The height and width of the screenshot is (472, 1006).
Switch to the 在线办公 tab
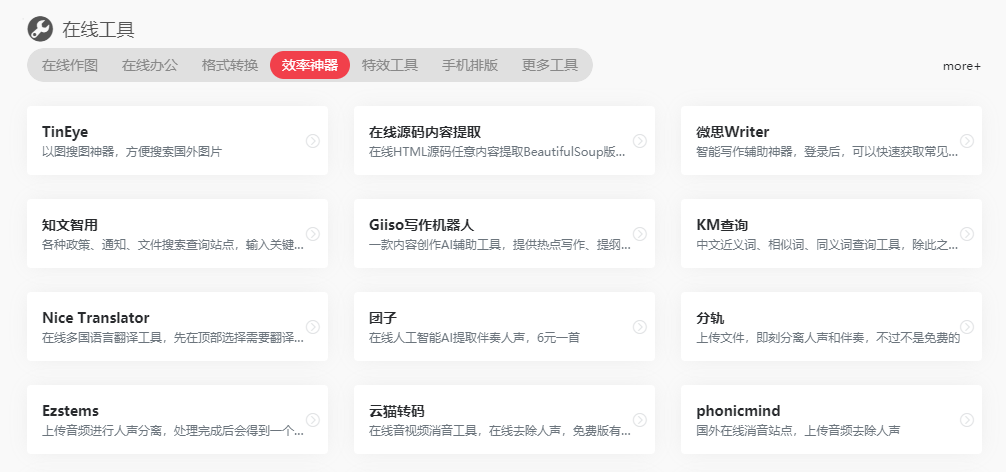tap(150, 65)
